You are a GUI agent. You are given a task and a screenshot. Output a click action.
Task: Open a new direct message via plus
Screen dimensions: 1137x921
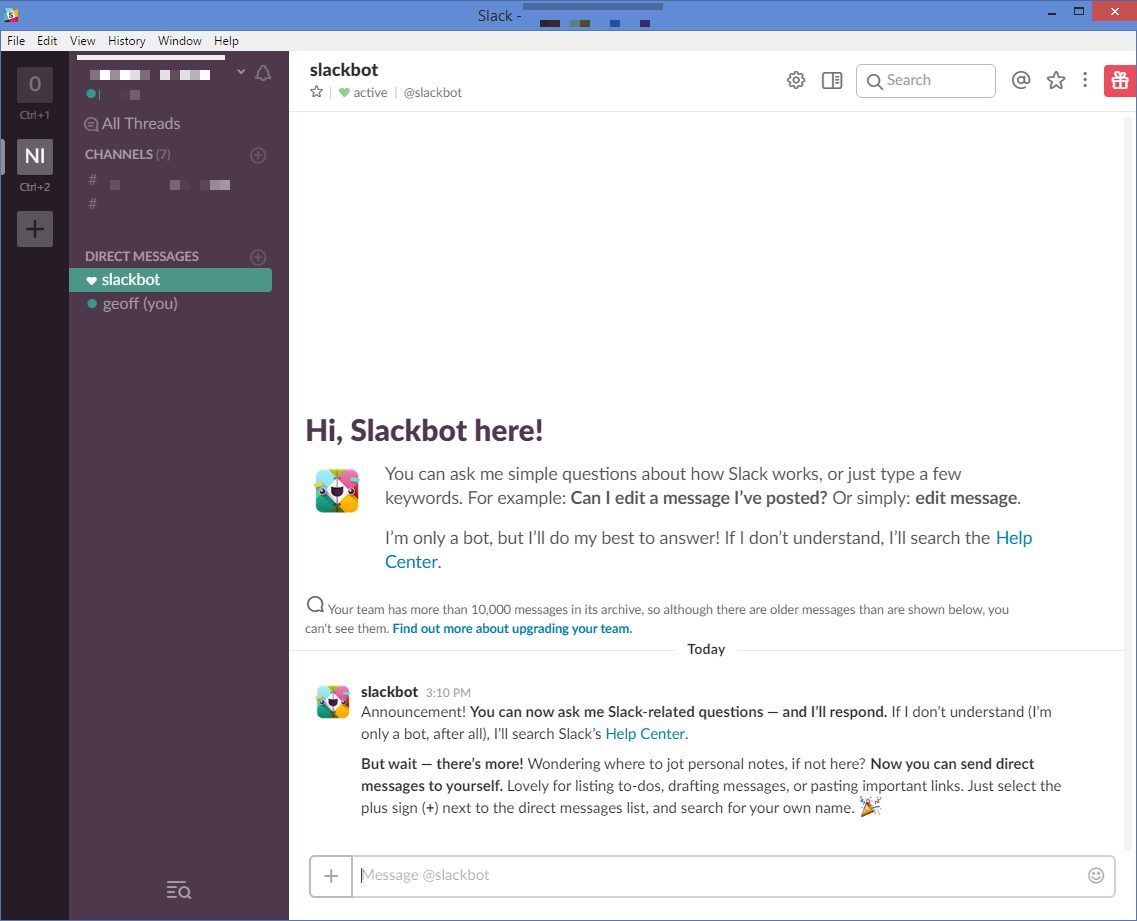[258, 257]
